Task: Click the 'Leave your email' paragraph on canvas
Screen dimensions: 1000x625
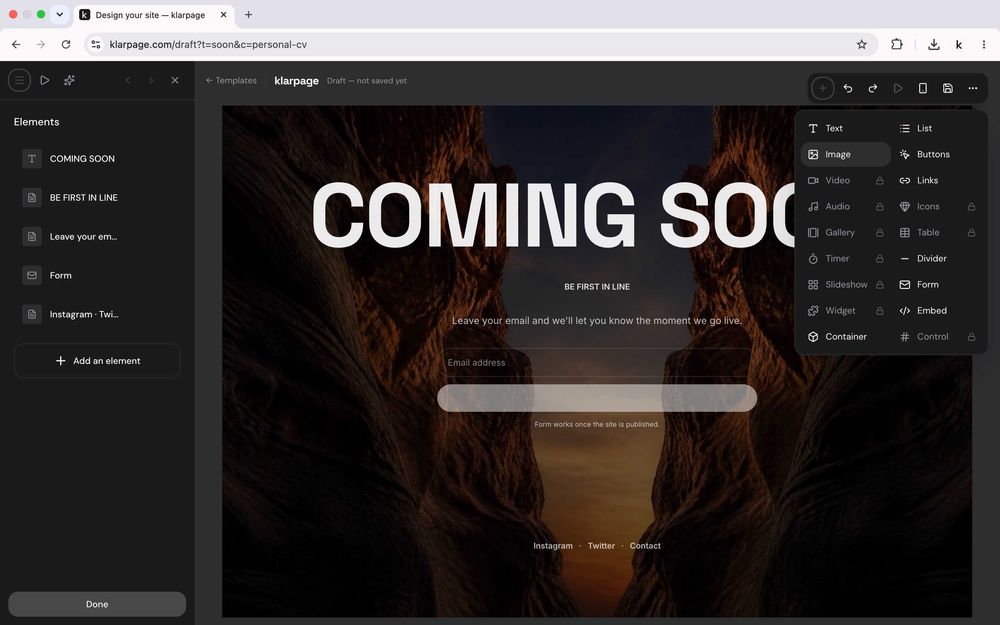Action: point(597,321)
